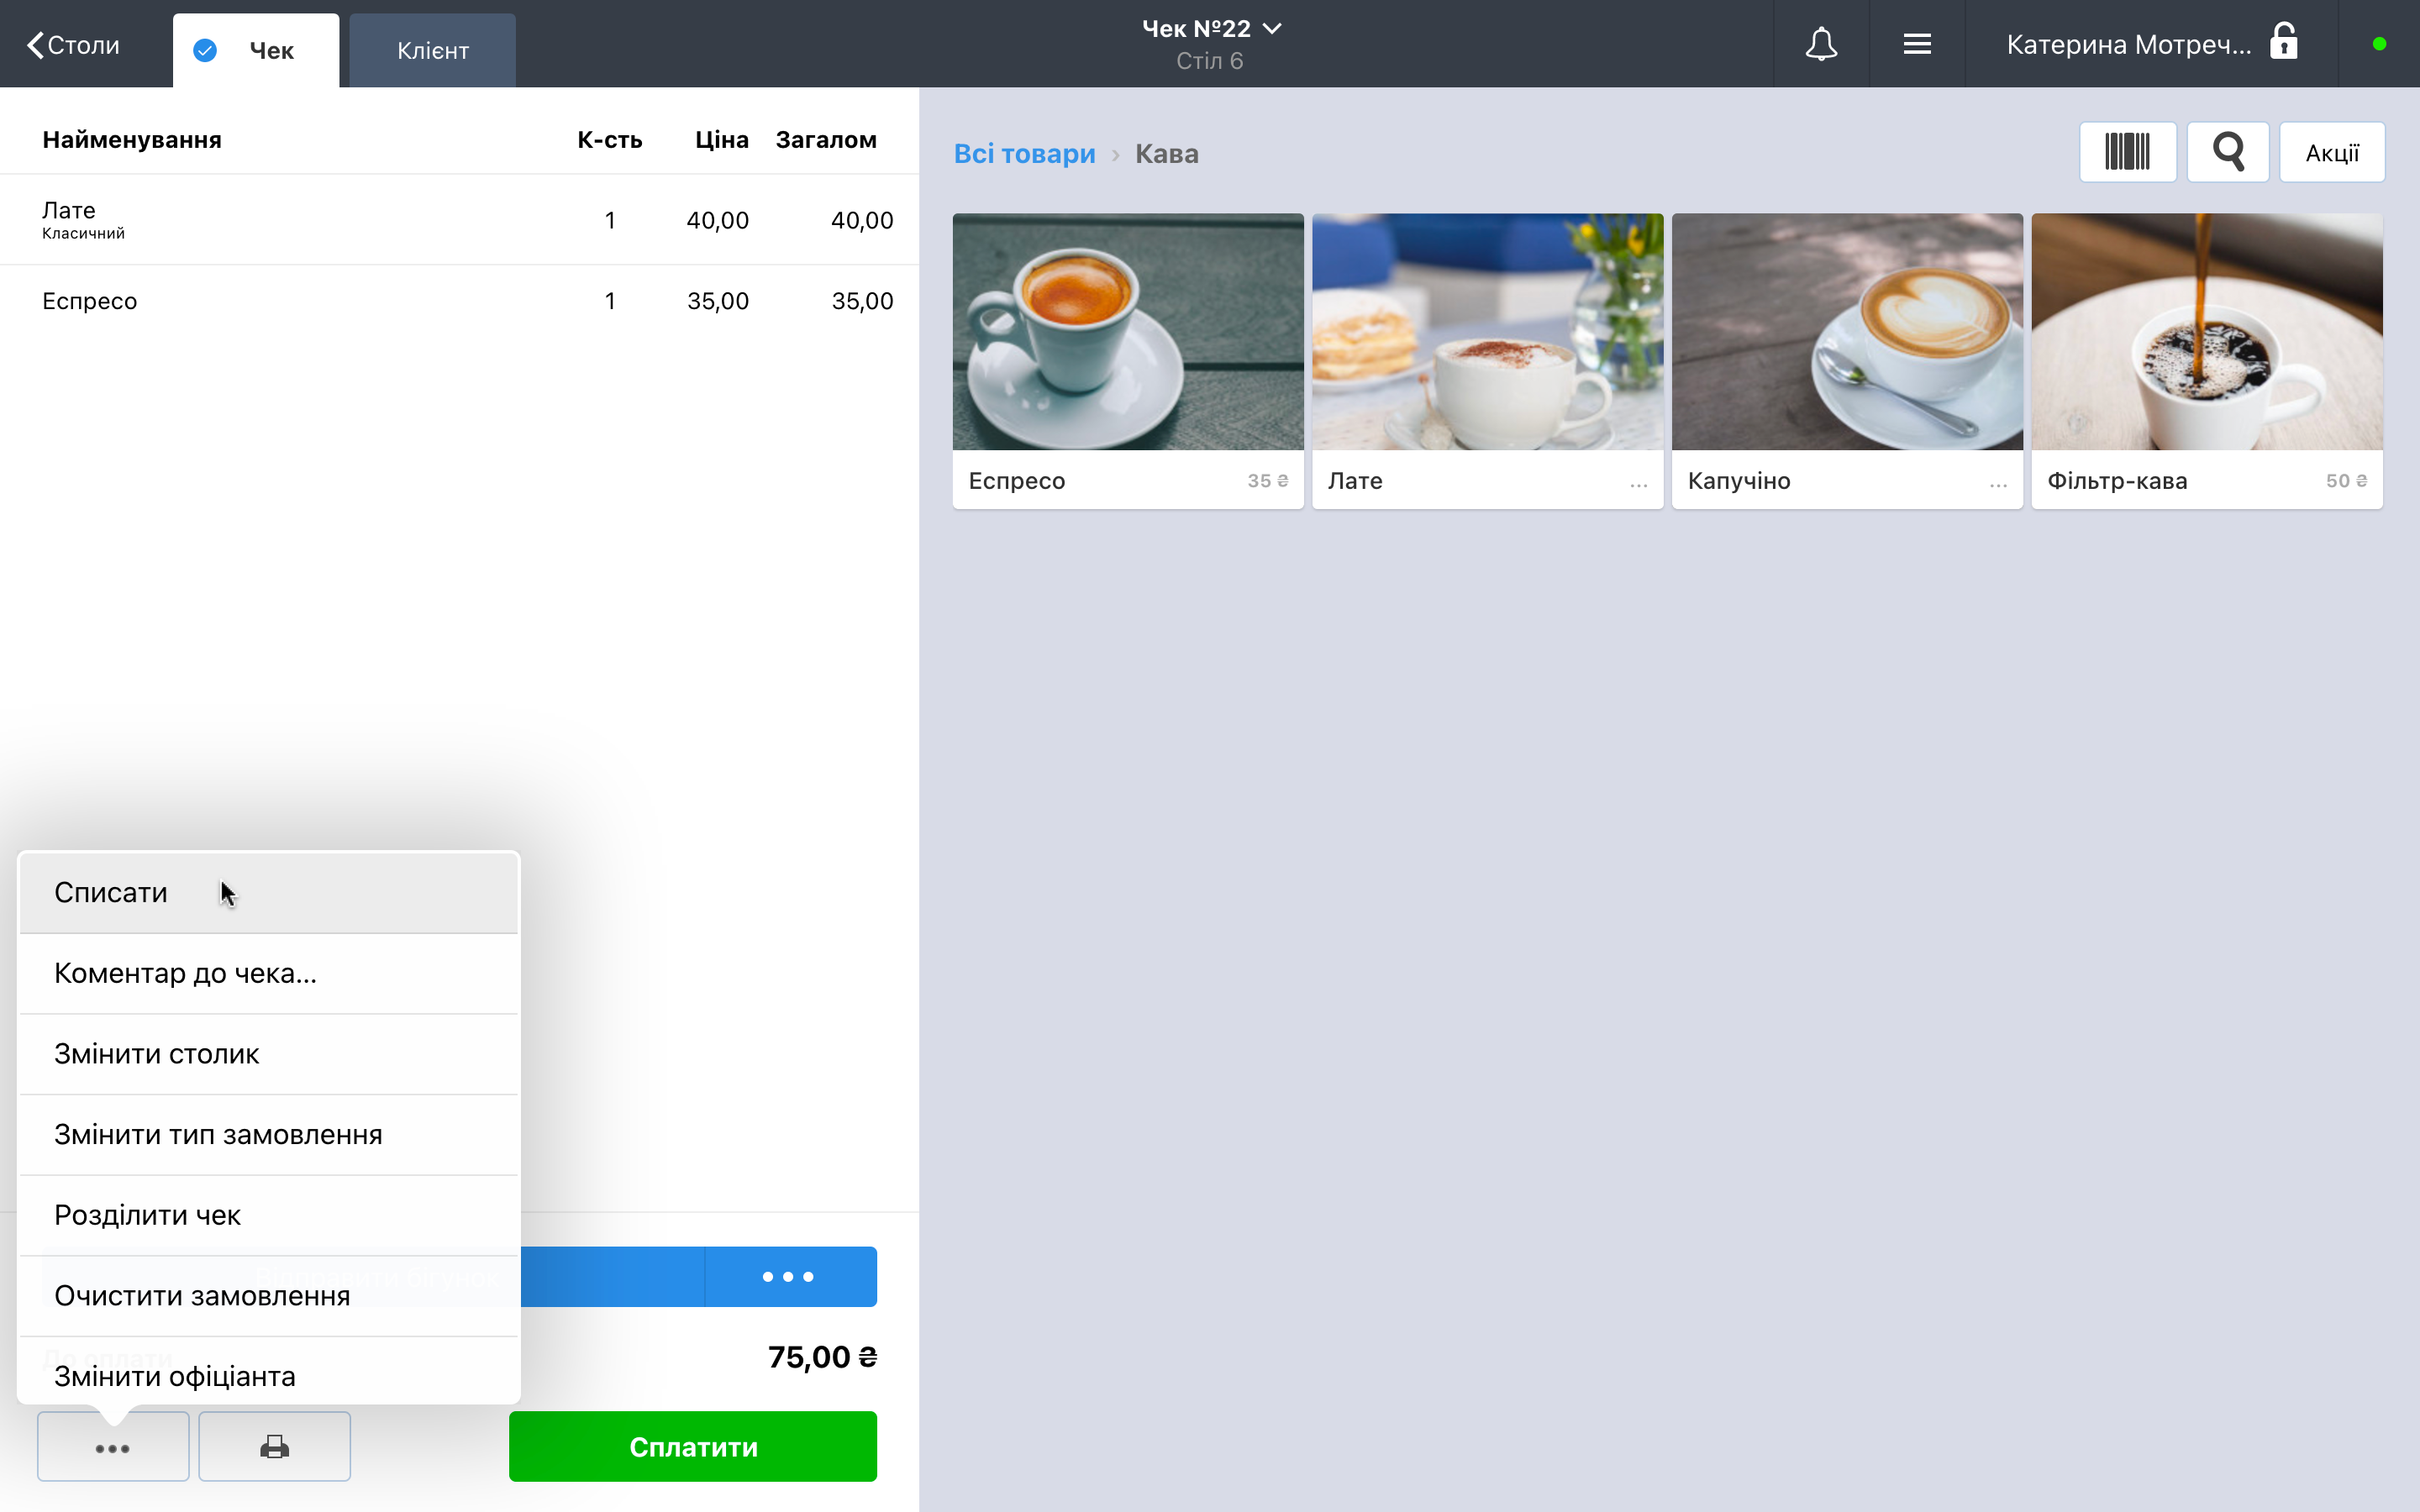
Task: Click the green Сплатити button
Action: (693, 1447)
